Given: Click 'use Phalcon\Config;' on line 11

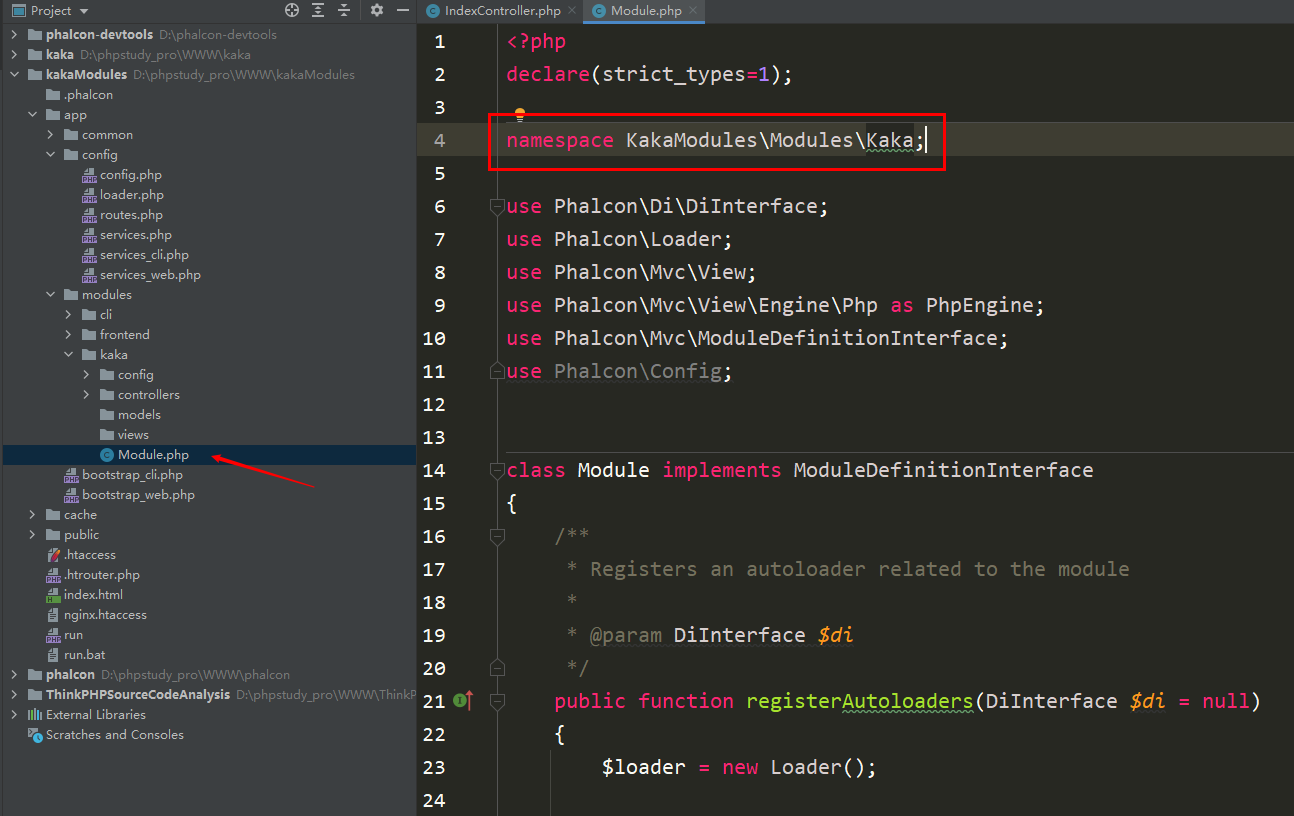Looking at the screenshot, I should 619,371.
